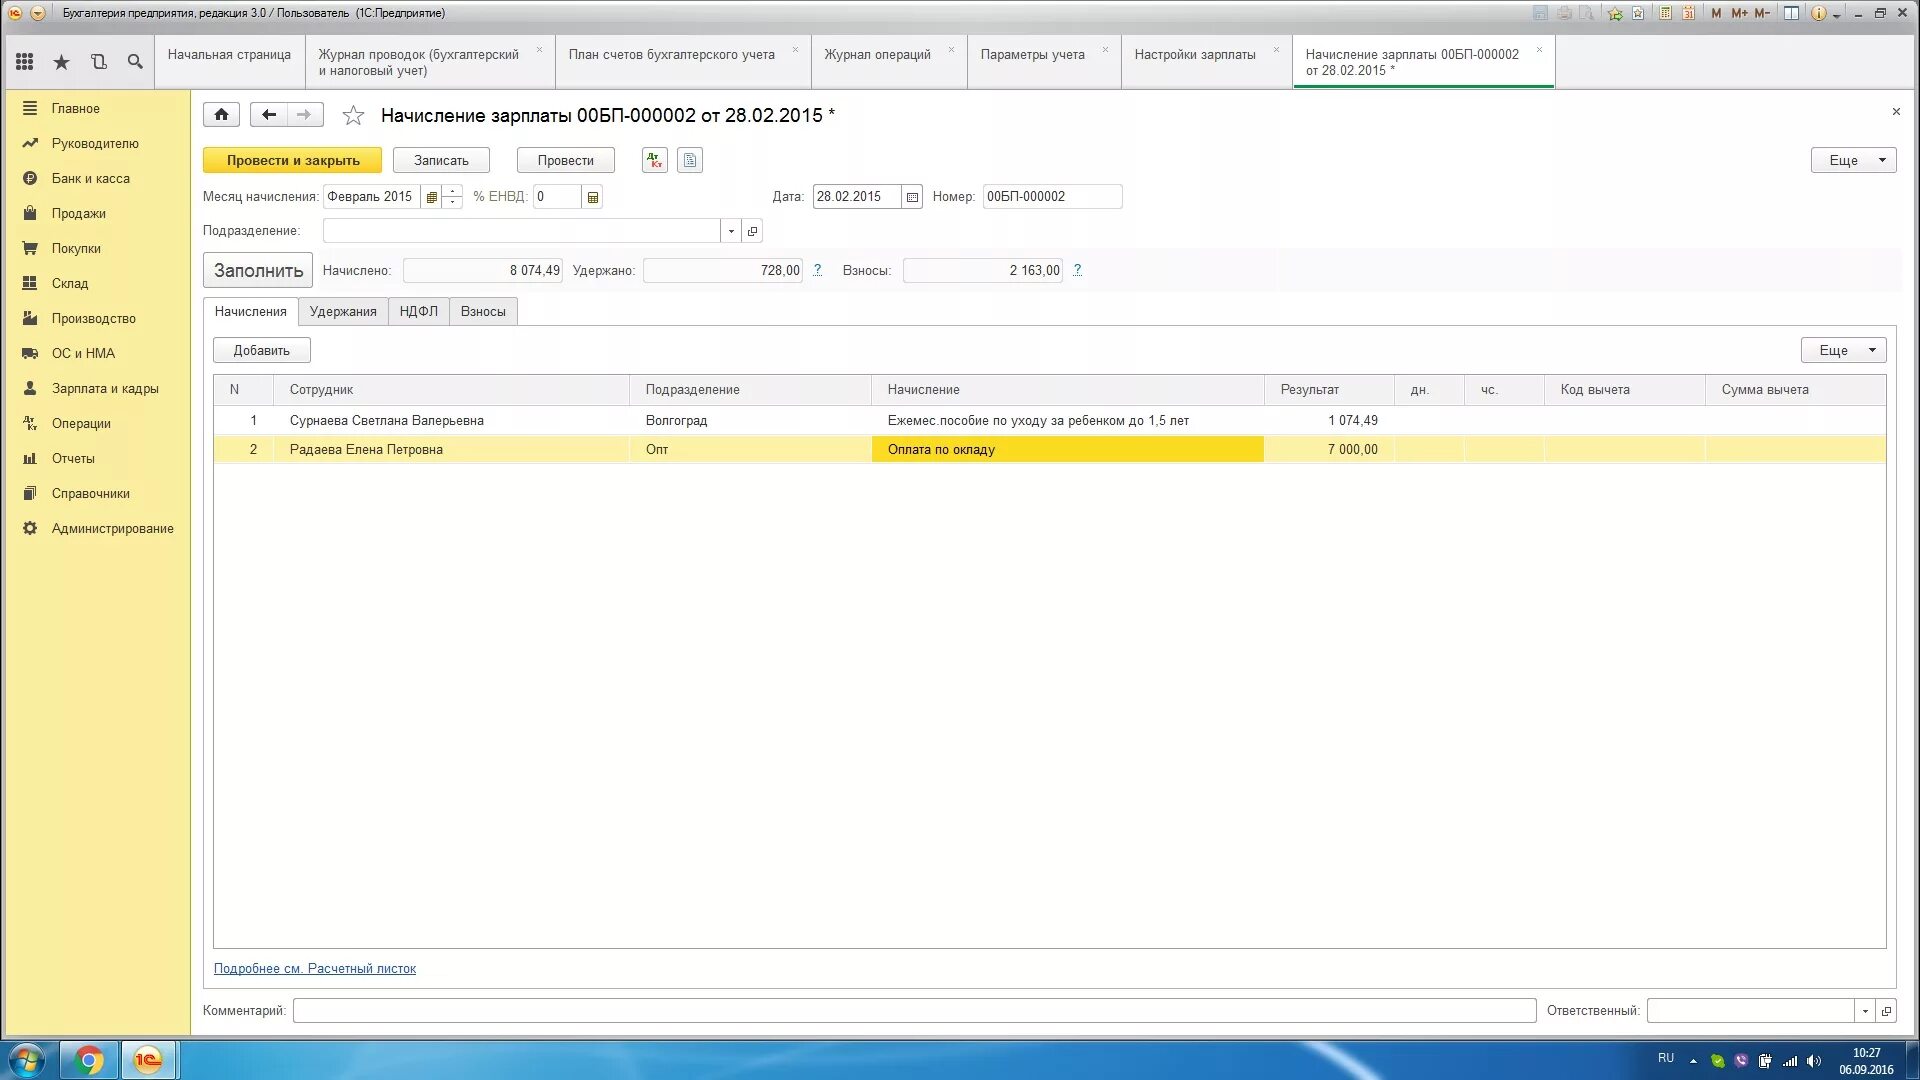1920x1080 pixels.
Task: Click the search magnifier icon
Action: point(135,62)
